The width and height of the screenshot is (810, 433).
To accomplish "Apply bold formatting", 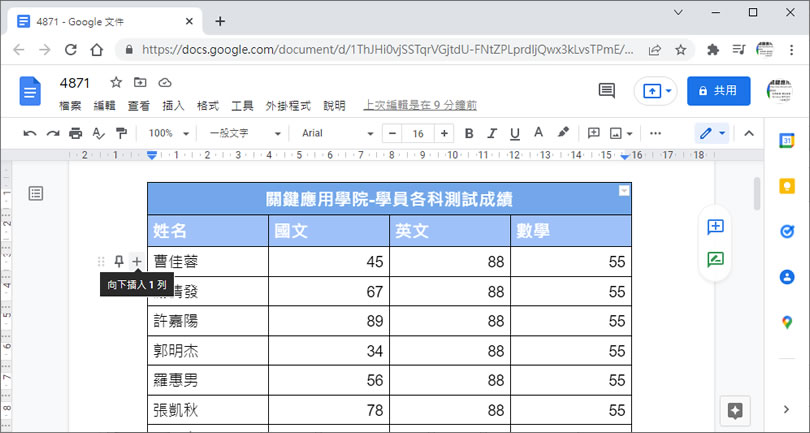I will pos(469,133).
